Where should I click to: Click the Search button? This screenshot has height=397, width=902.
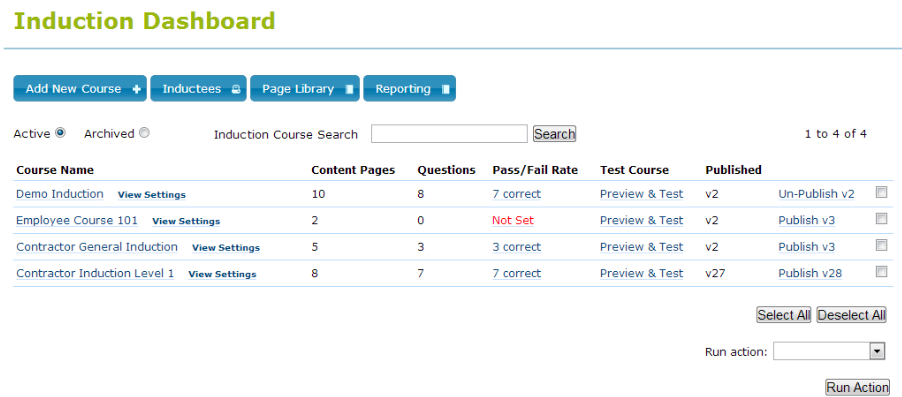[x=555, y=134]
